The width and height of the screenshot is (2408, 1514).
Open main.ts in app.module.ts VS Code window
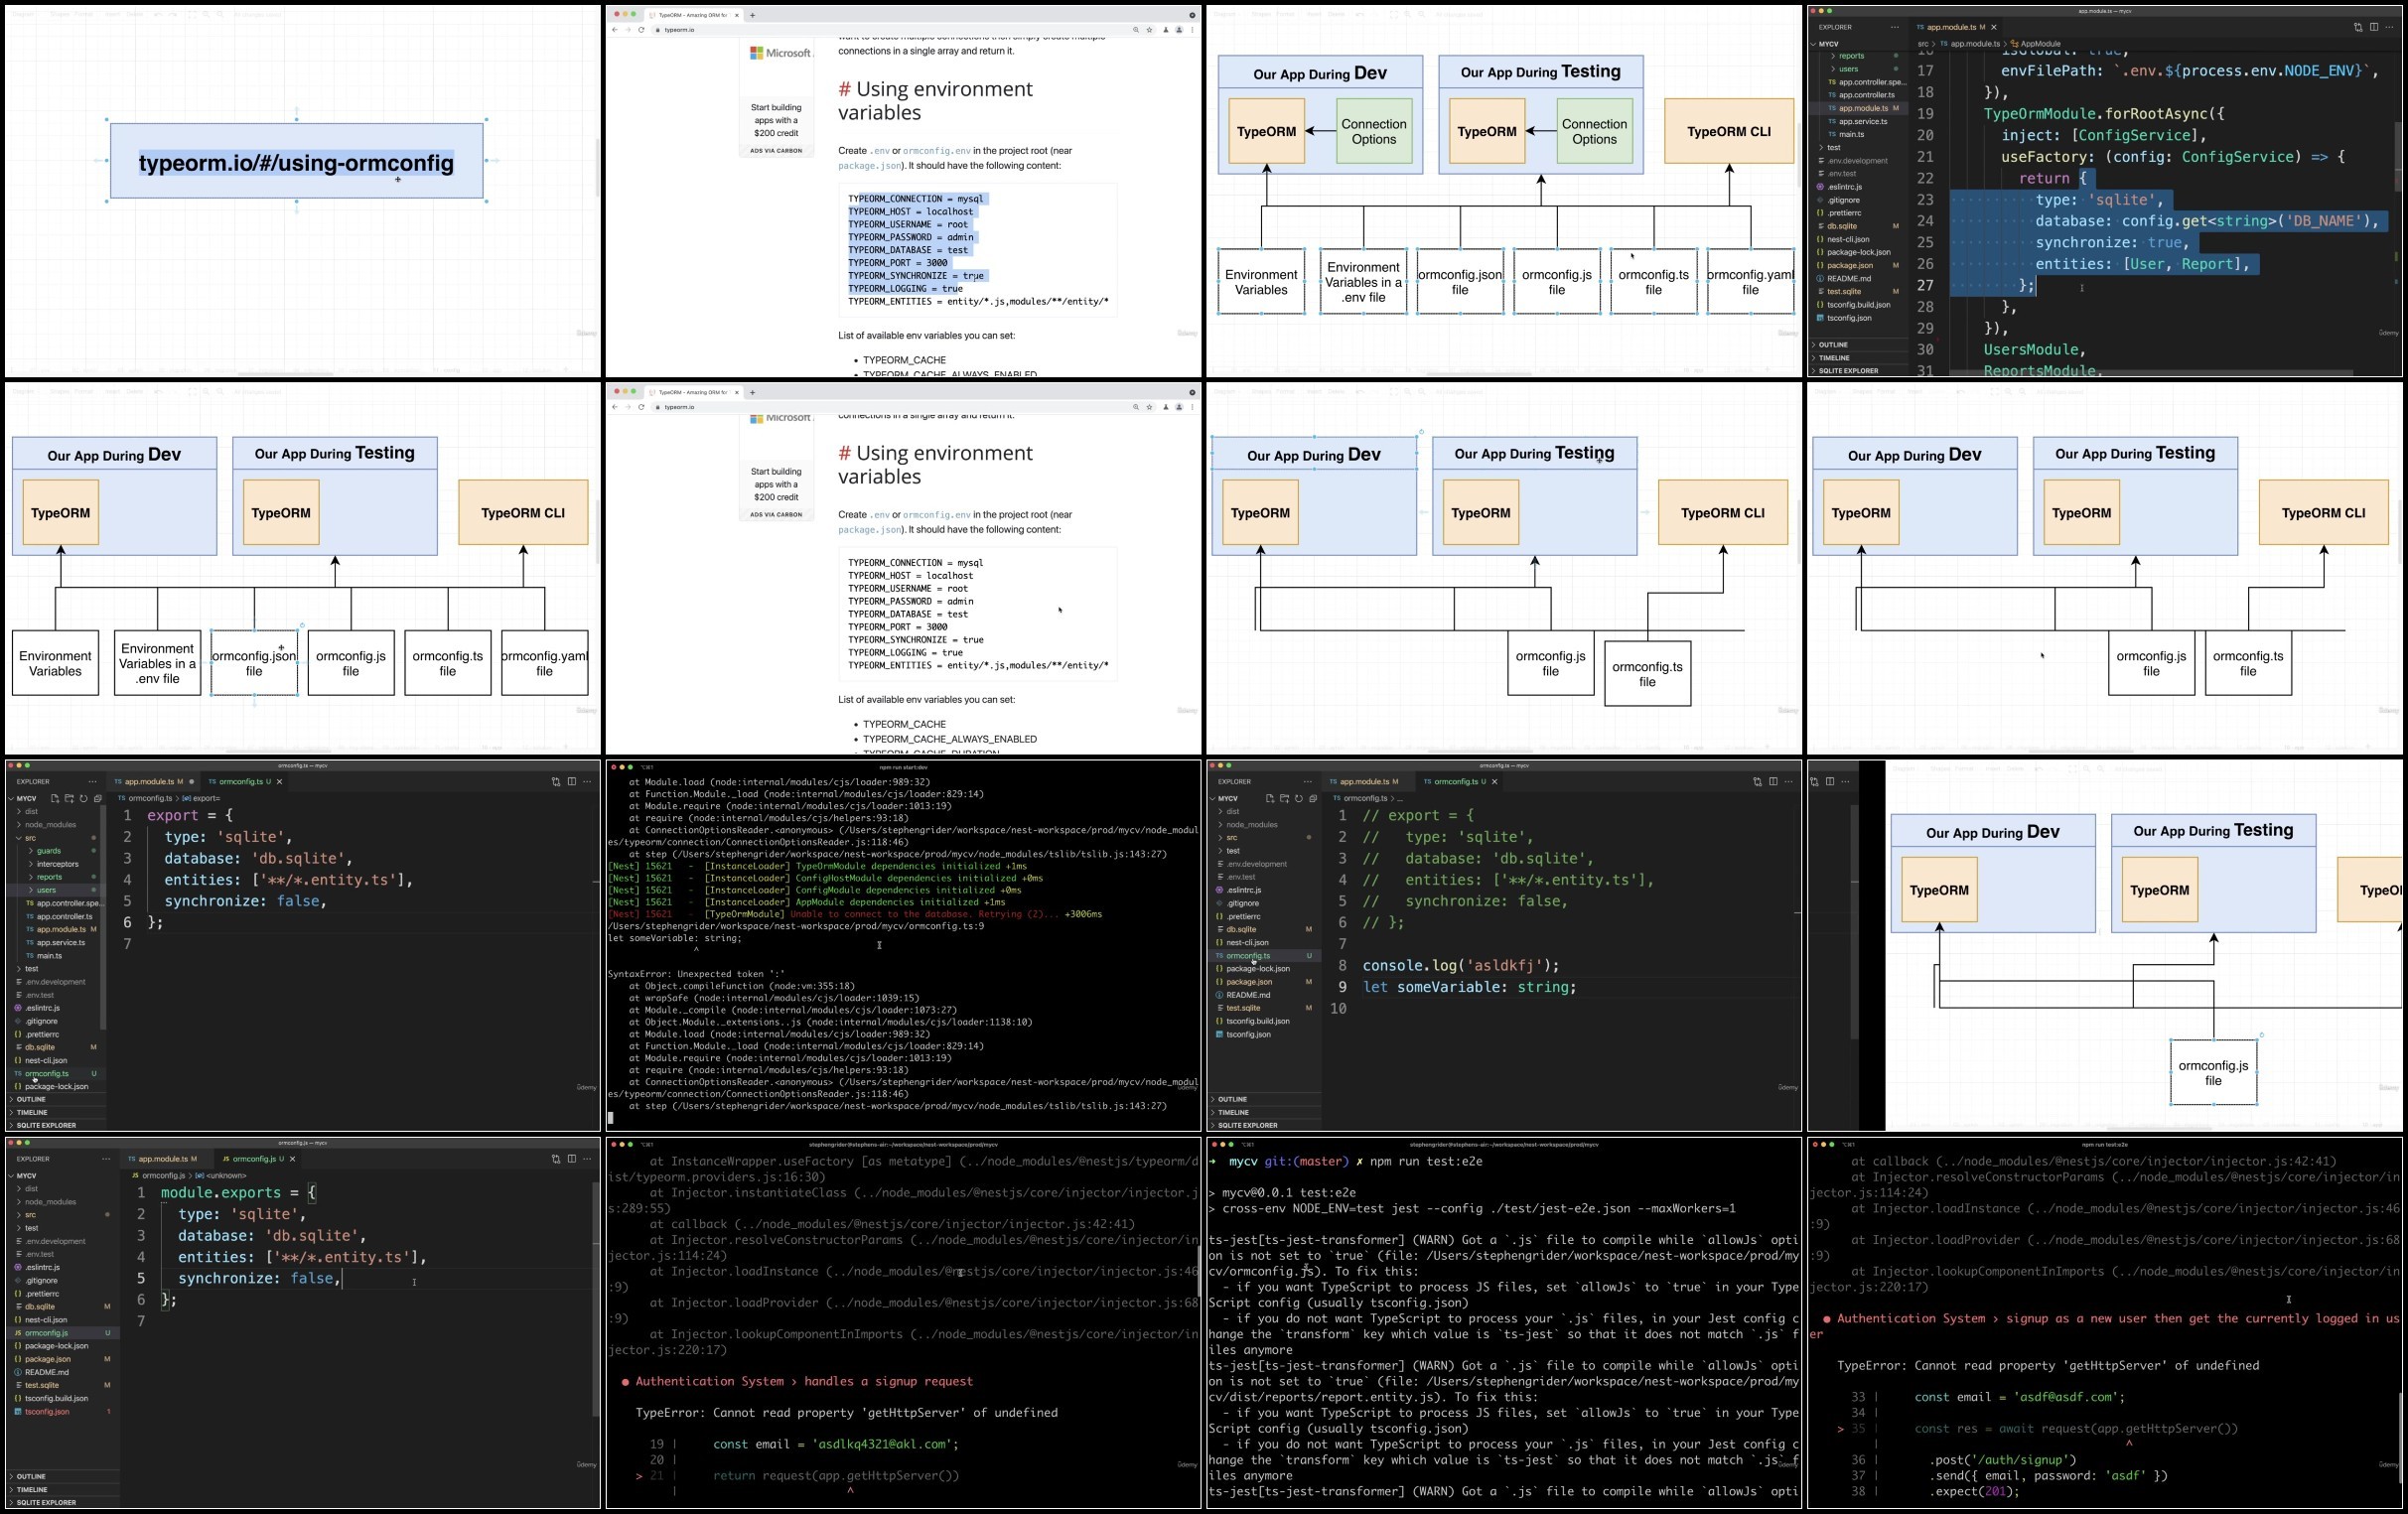(x=1851, y=134)
